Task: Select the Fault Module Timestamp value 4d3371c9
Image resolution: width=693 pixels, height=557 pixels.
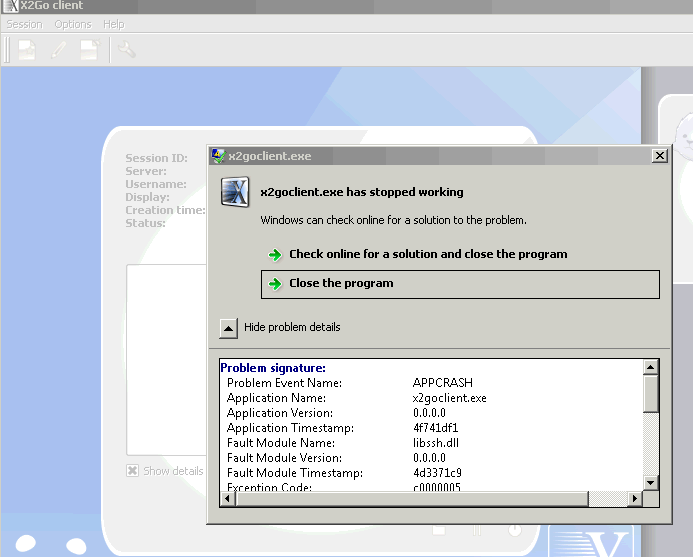Action: 437,473
